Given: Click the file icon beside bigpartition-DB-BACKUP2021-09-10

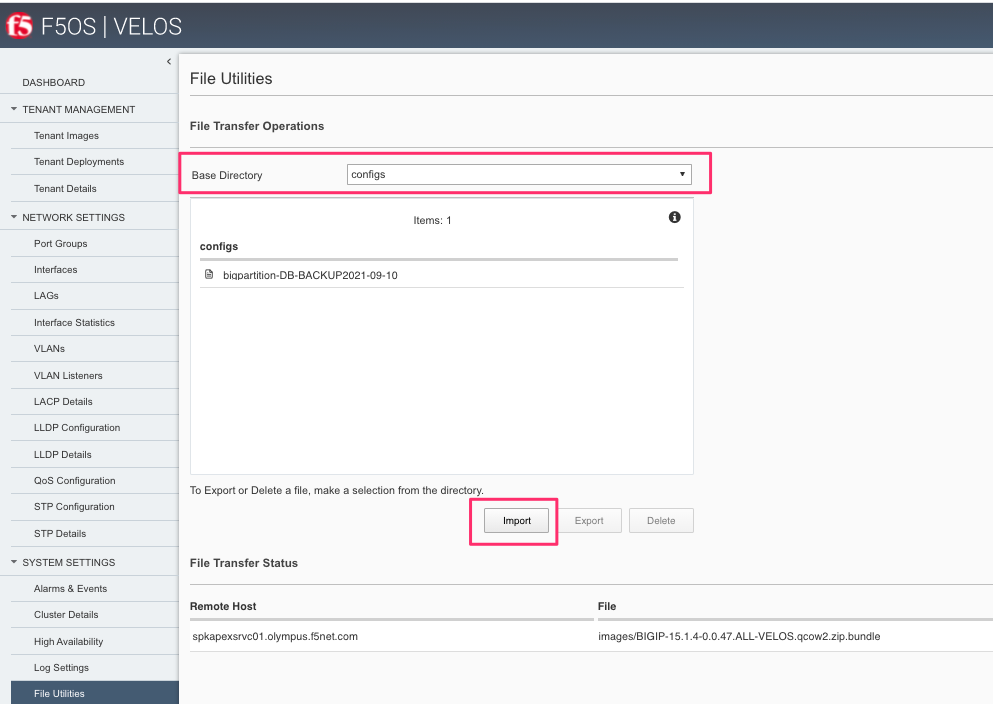Looking at the screenshot, I should tap(209, 274).
